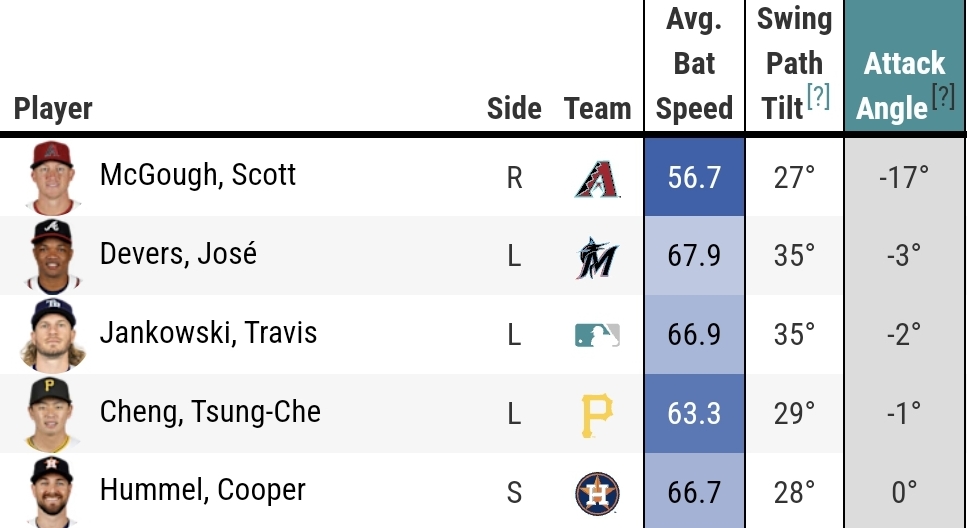Click Travis Jankowski's headshot photo
The width and height of the screenshot is (967, 528).
coord(52,334)
